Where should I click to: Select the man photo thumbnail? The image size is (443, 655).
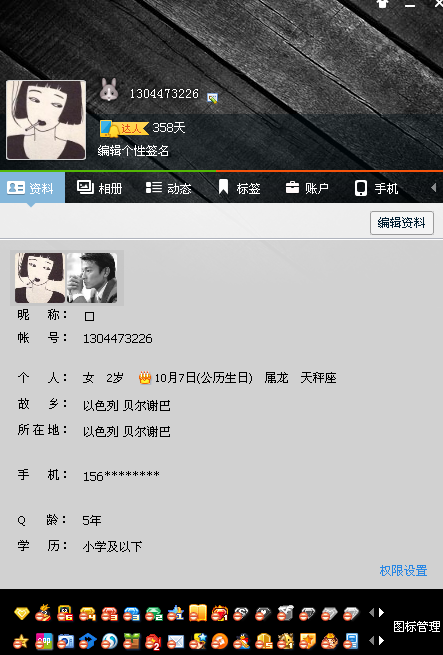tap(92, 278)
